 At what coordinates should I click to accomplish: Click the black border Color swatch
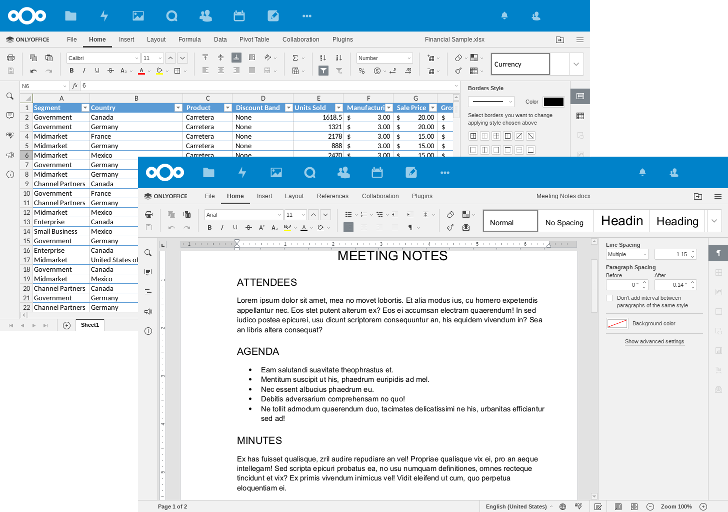click(553, 101)
